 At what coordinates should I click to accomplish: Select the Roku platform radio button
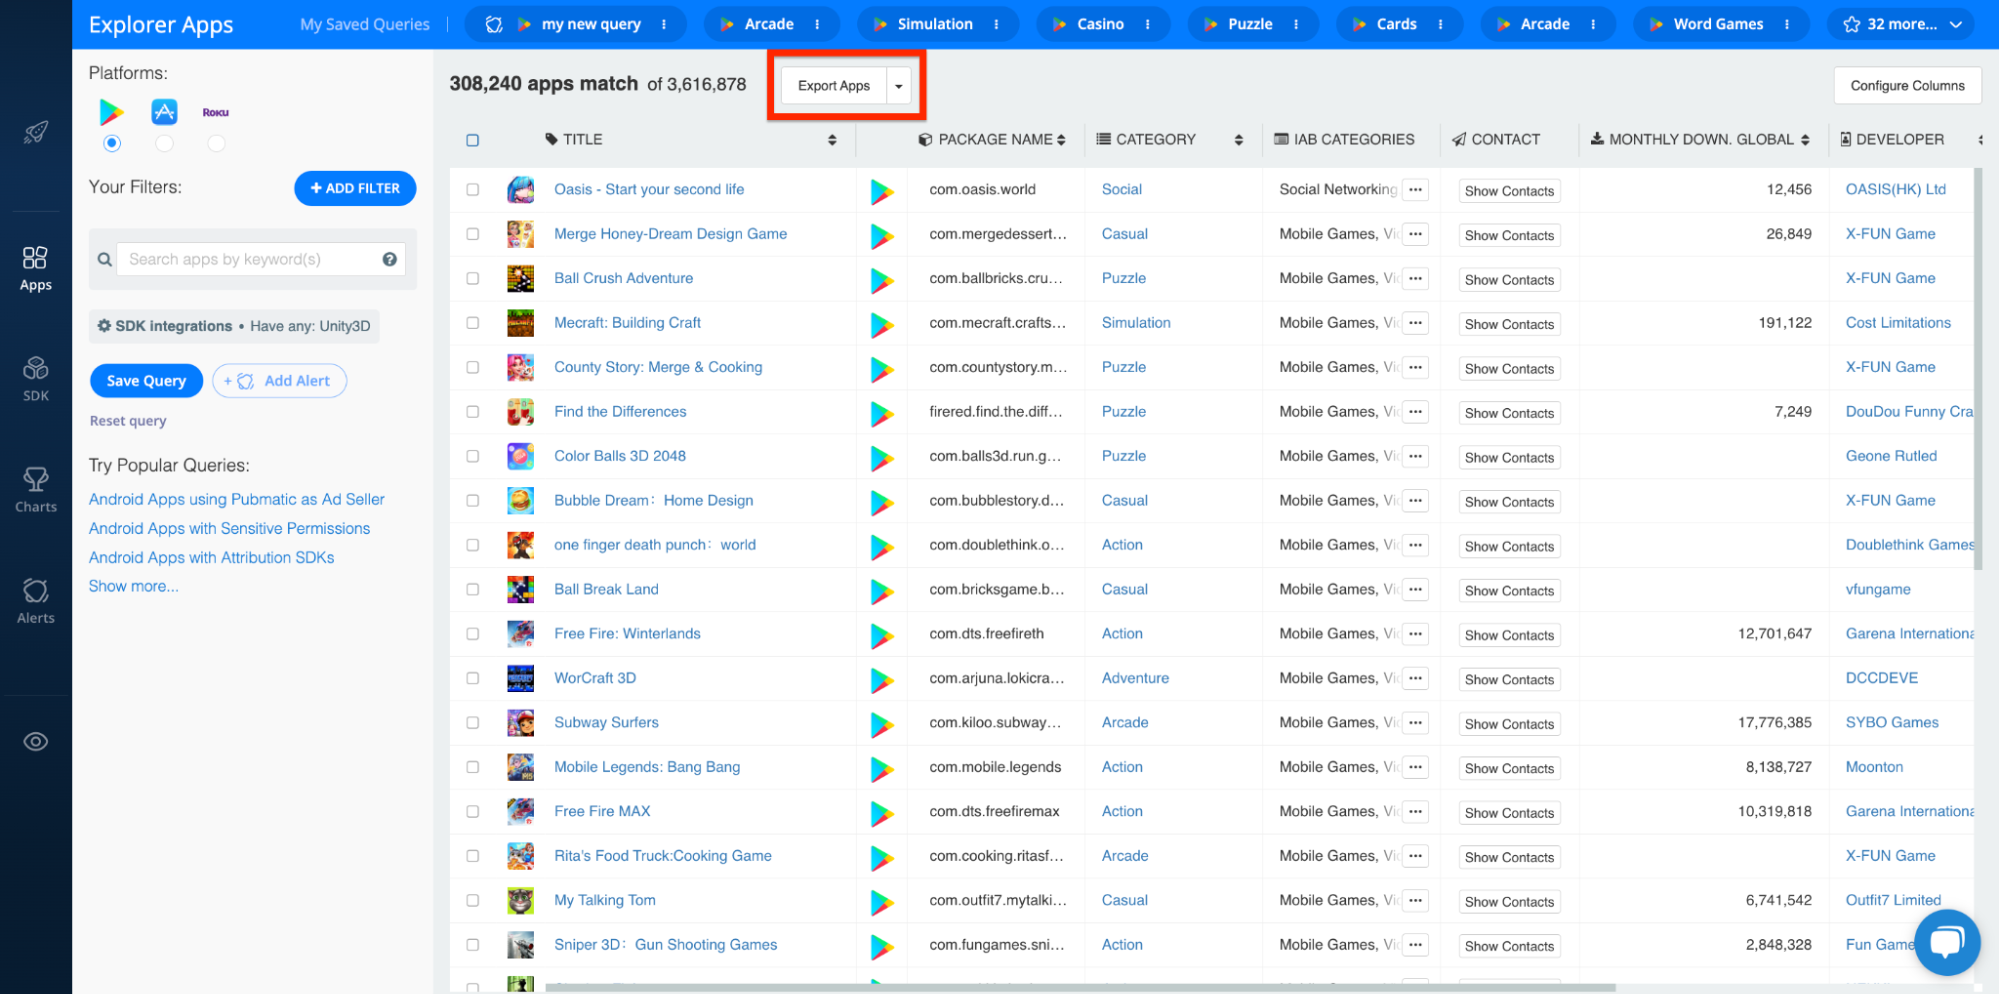tap(216, 144)
